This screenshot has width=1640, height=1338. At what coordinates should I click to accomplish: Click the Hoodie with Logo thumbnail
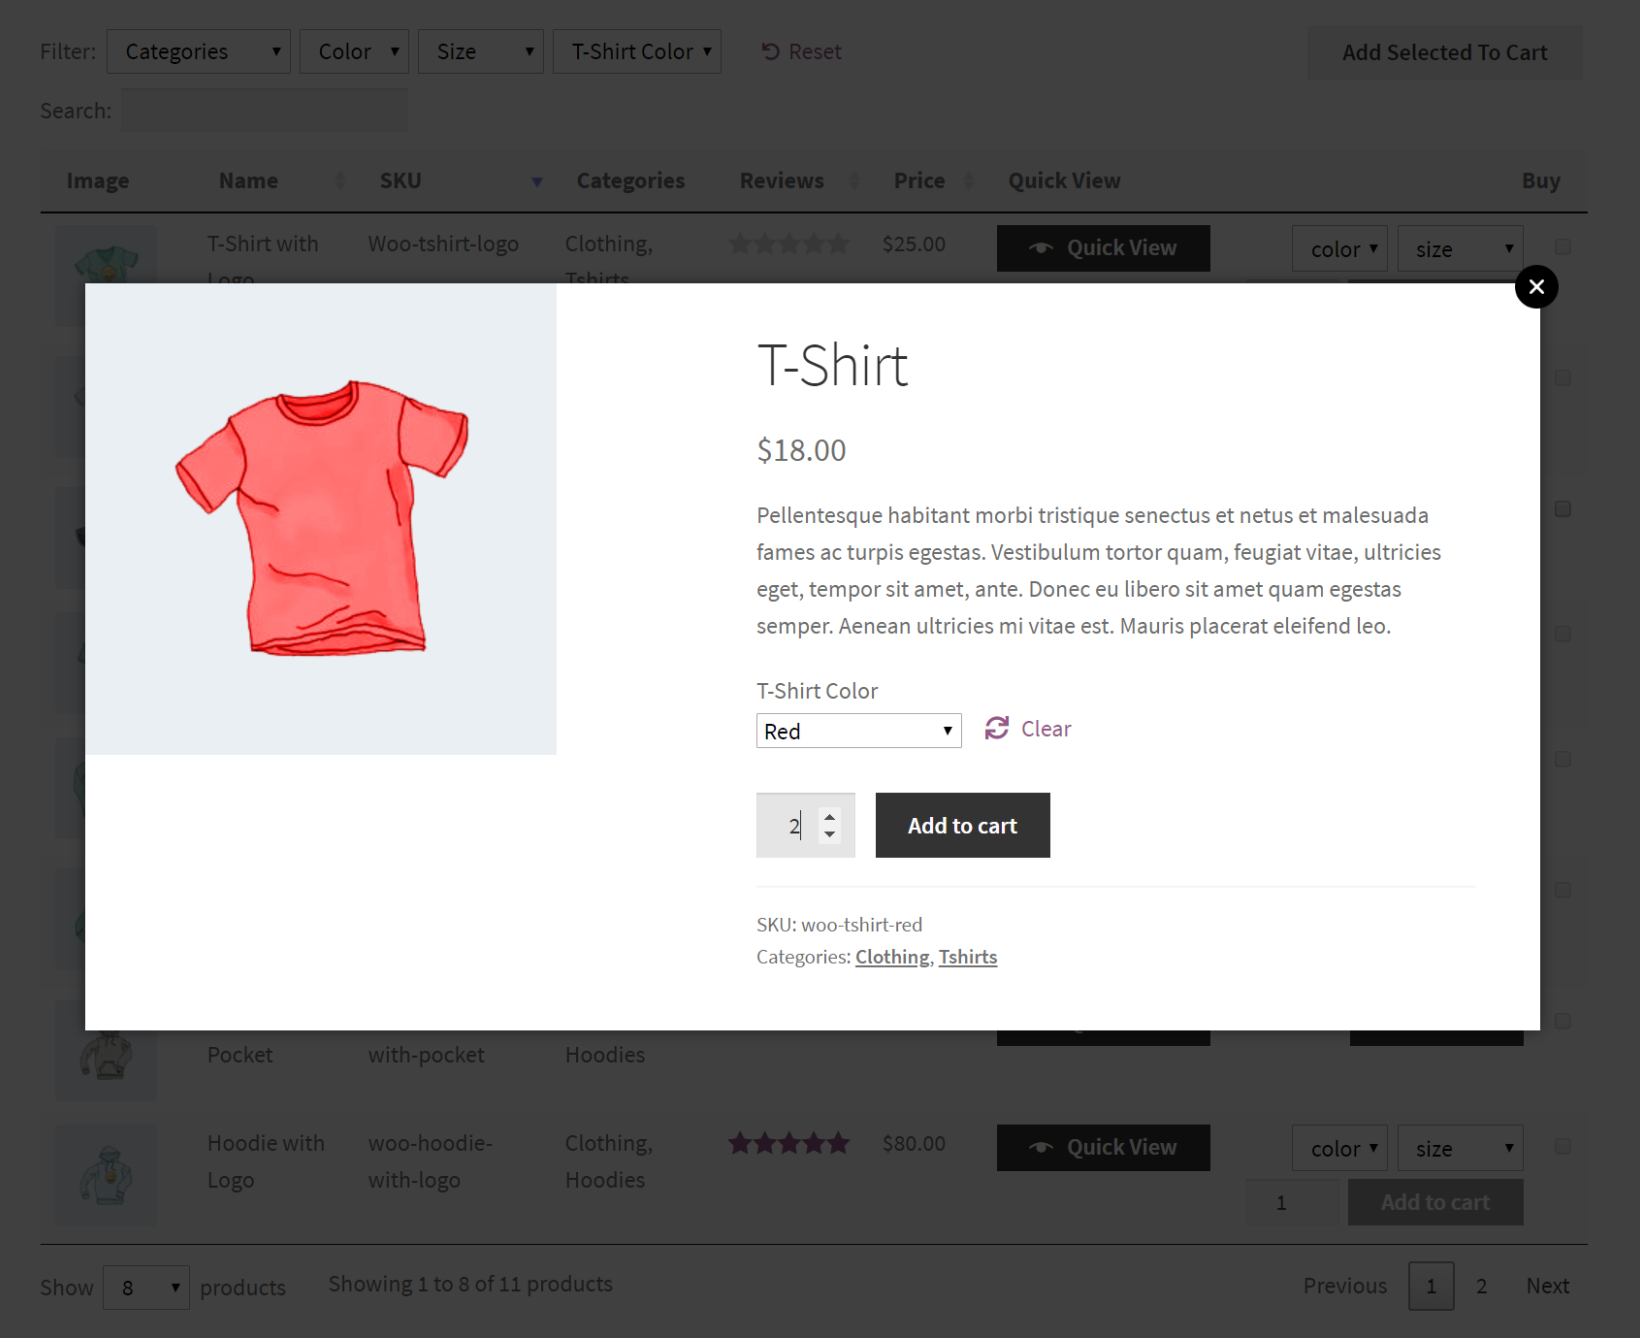tap(106, 1174)
